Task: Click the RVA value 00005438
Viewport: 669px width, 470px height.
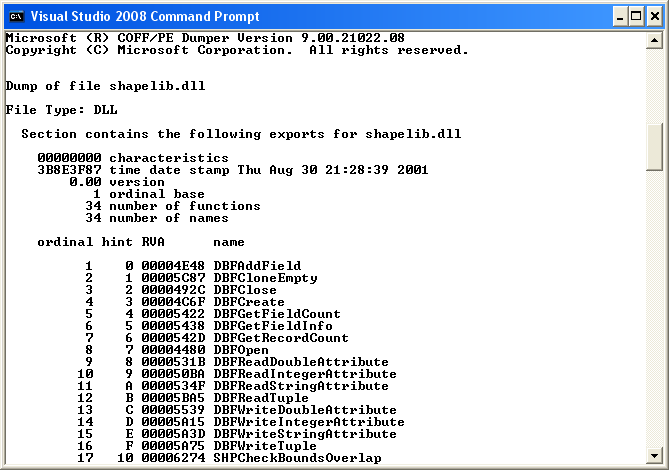Action: pos(173,325)
